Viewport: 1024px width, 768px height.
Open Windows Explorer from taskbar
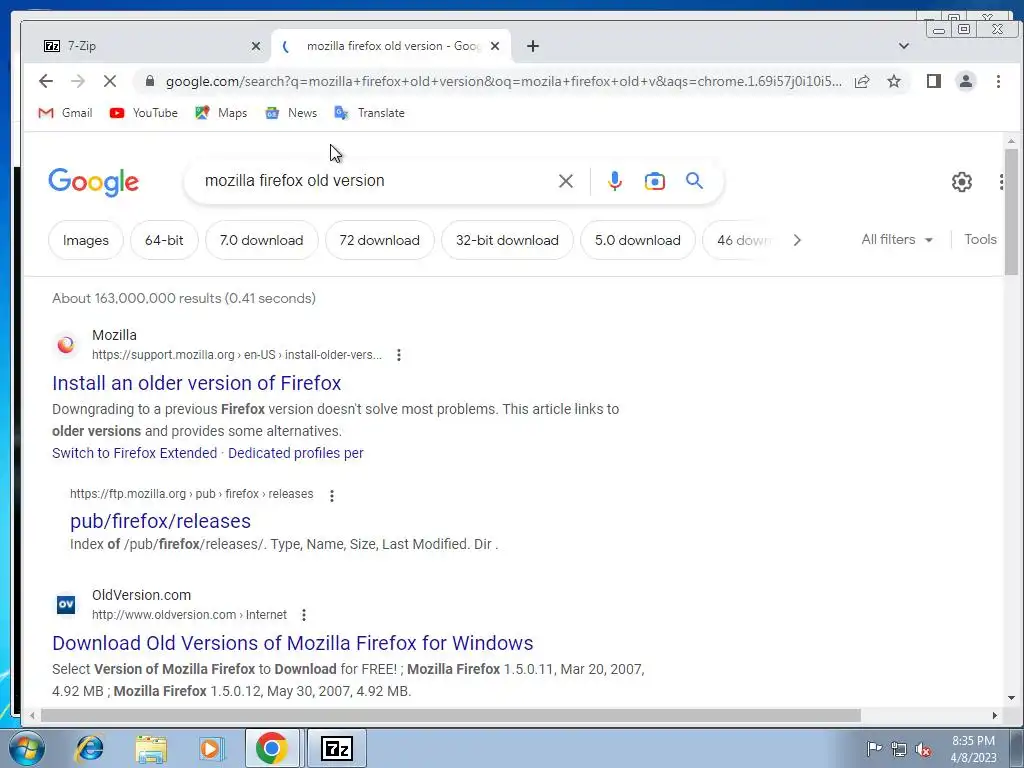151,748
